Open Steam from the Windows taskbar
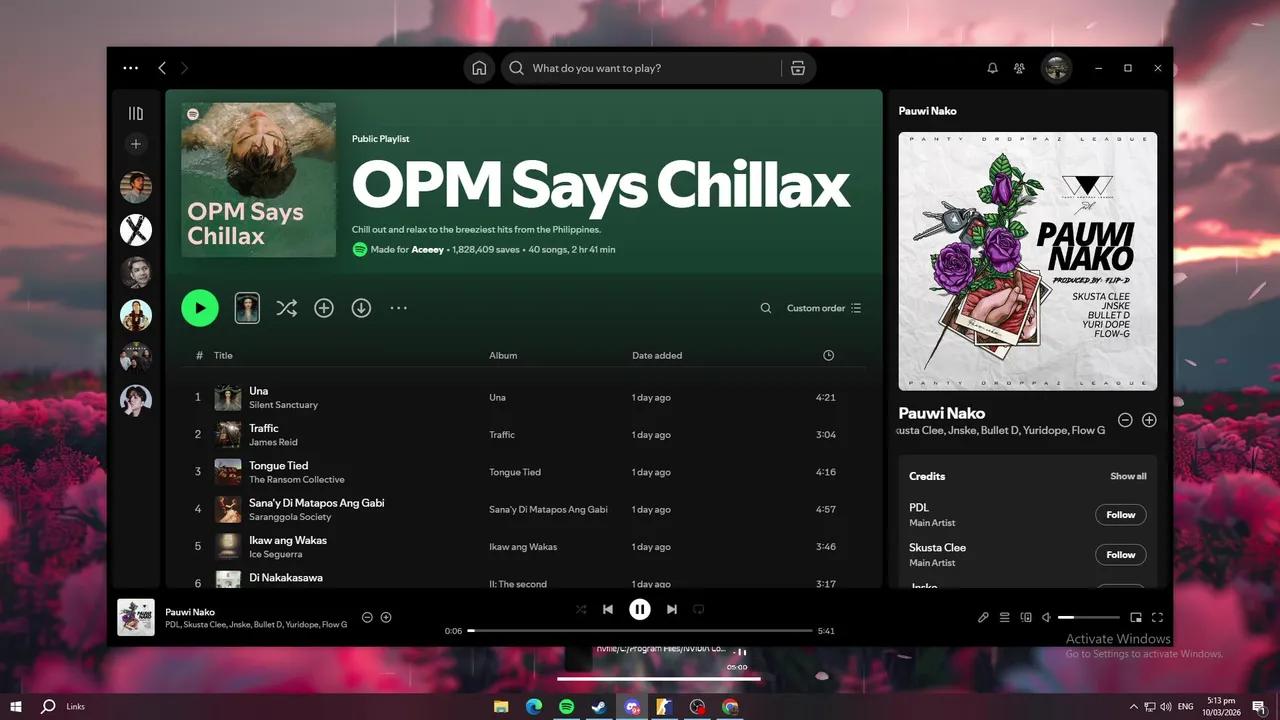Viewport: 1280px width, 720px height. (x=598, y=707)
